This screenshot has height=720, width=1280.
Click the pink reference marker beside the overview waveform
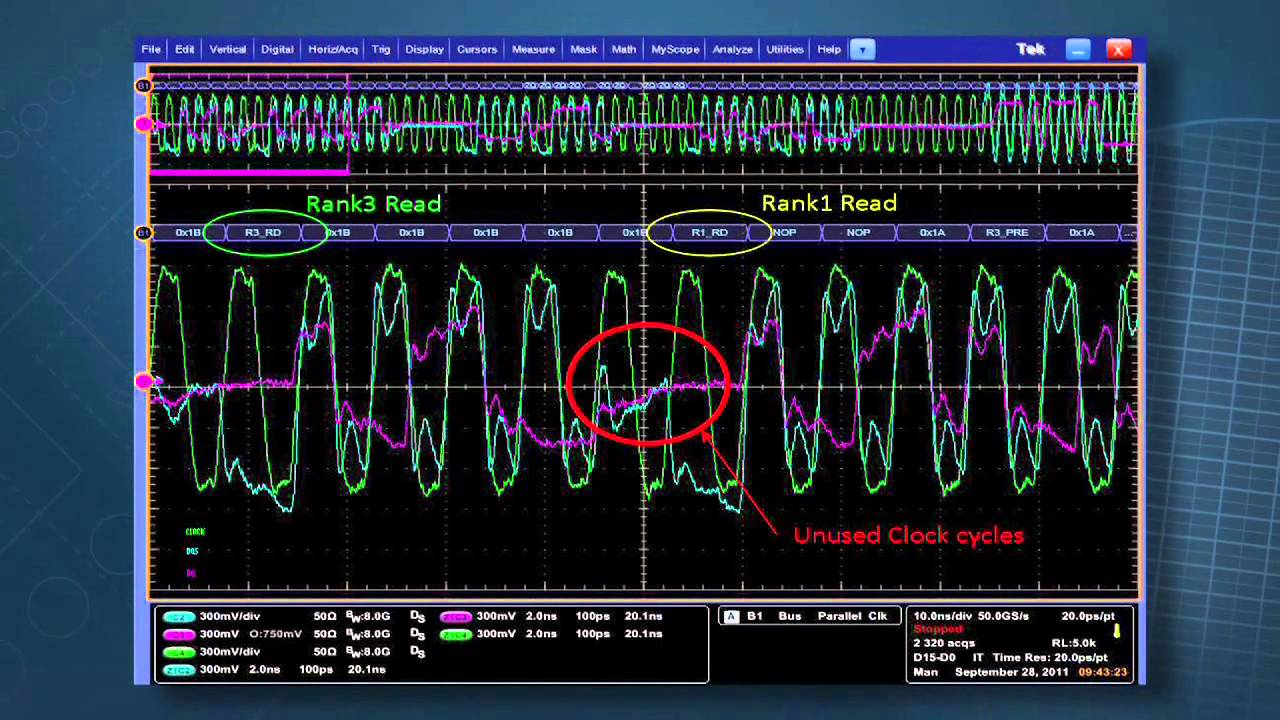pos(143,124)
